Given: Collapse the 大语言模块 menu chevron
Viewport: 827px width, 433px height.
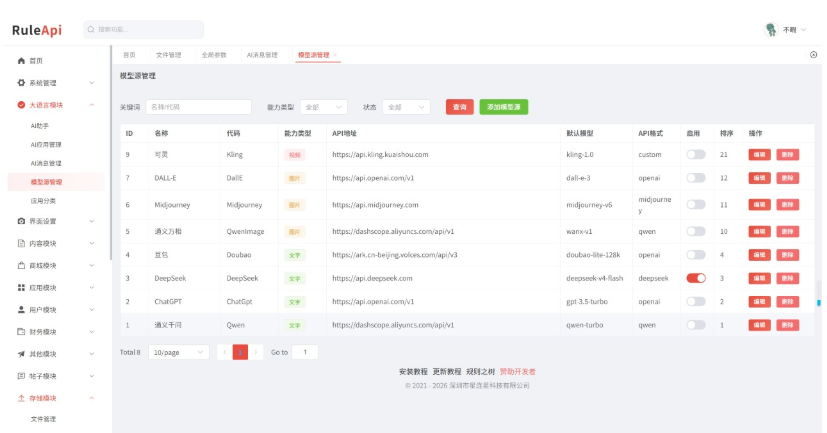Looking at the screenshot, I should (x=92, y=105).
